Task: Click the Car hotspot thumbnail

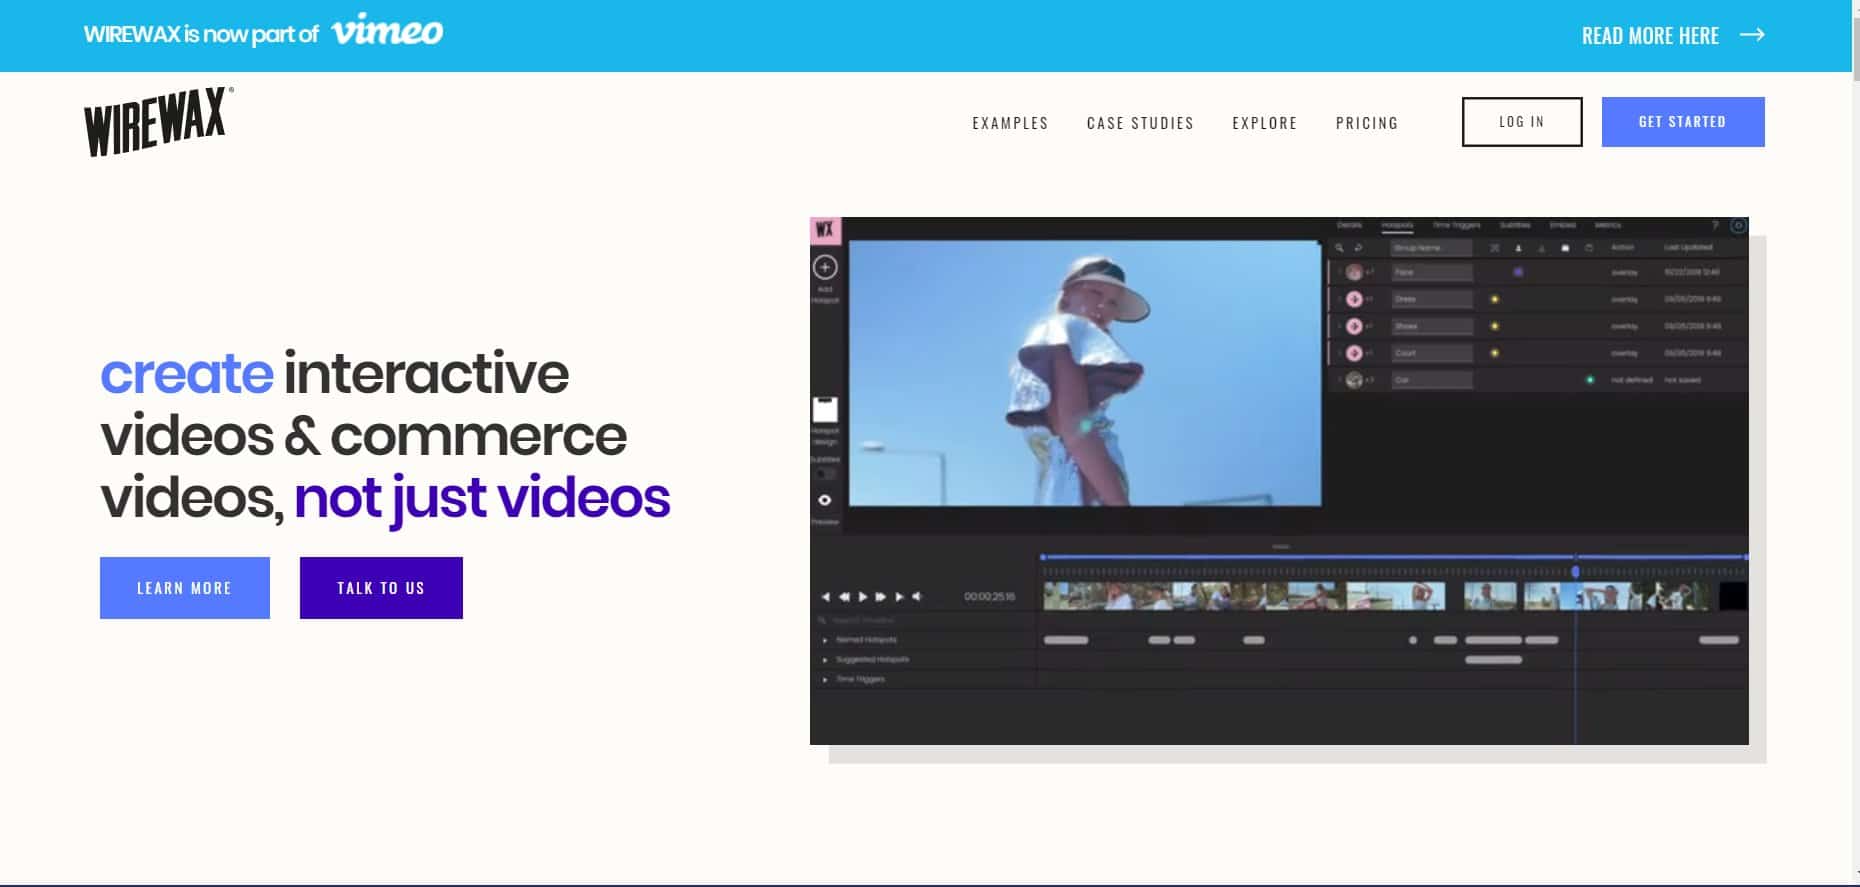Action: click(x=1354, y=380)
